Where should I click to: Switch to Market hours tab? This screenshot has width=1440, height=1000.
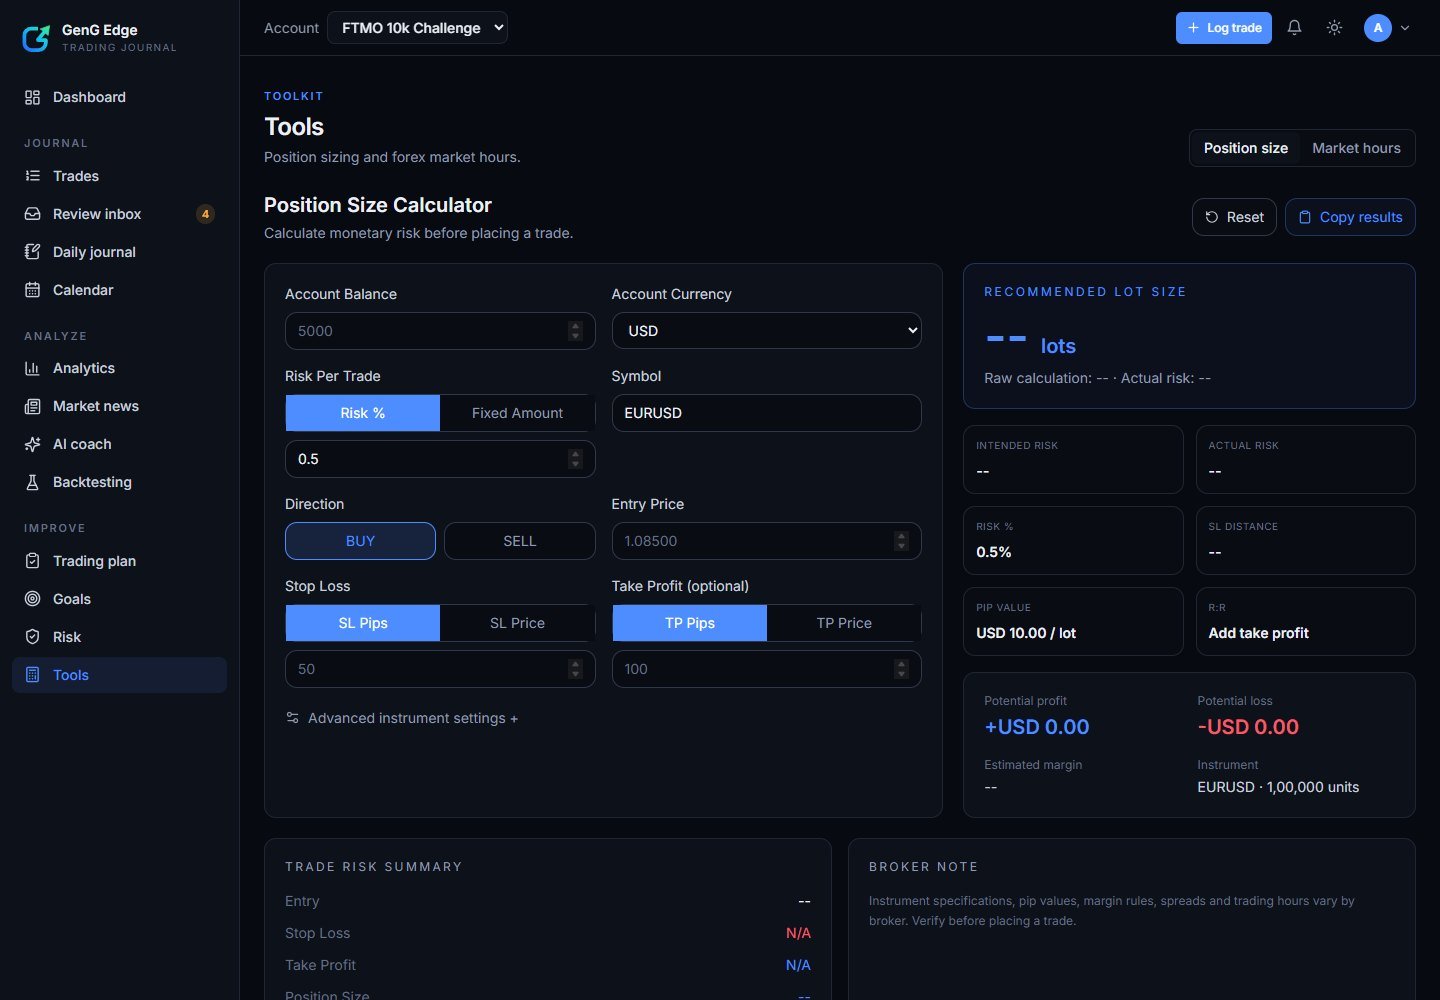coord(1356,148)
